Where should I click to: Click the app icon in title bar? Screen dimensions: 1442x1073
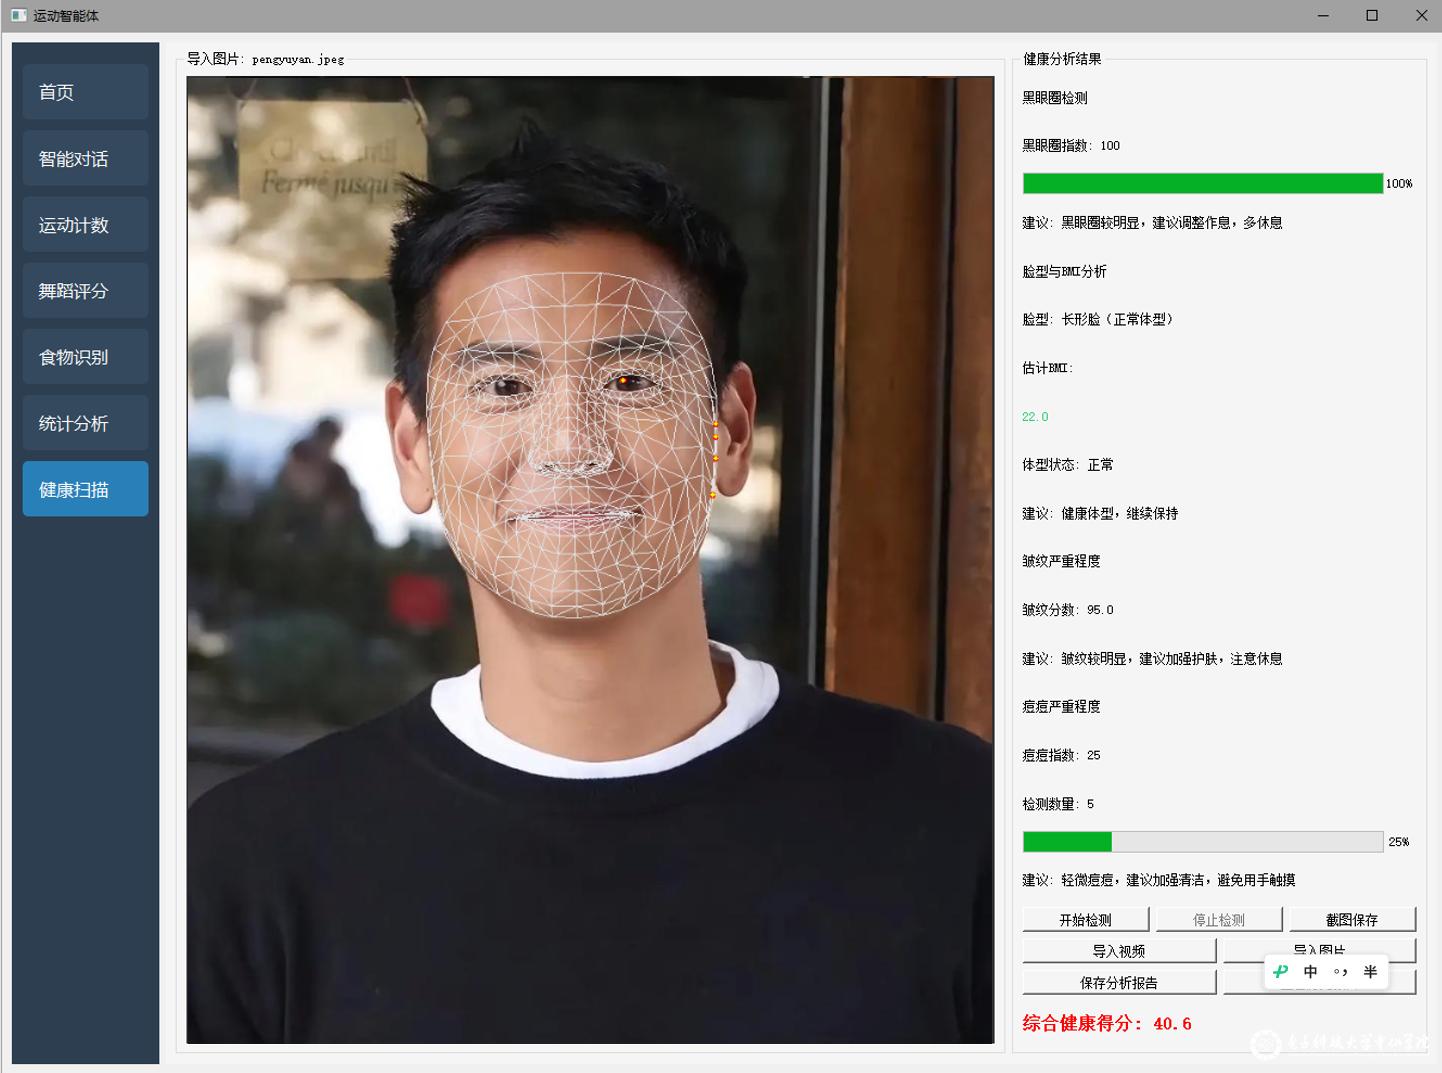coord(18,16)
